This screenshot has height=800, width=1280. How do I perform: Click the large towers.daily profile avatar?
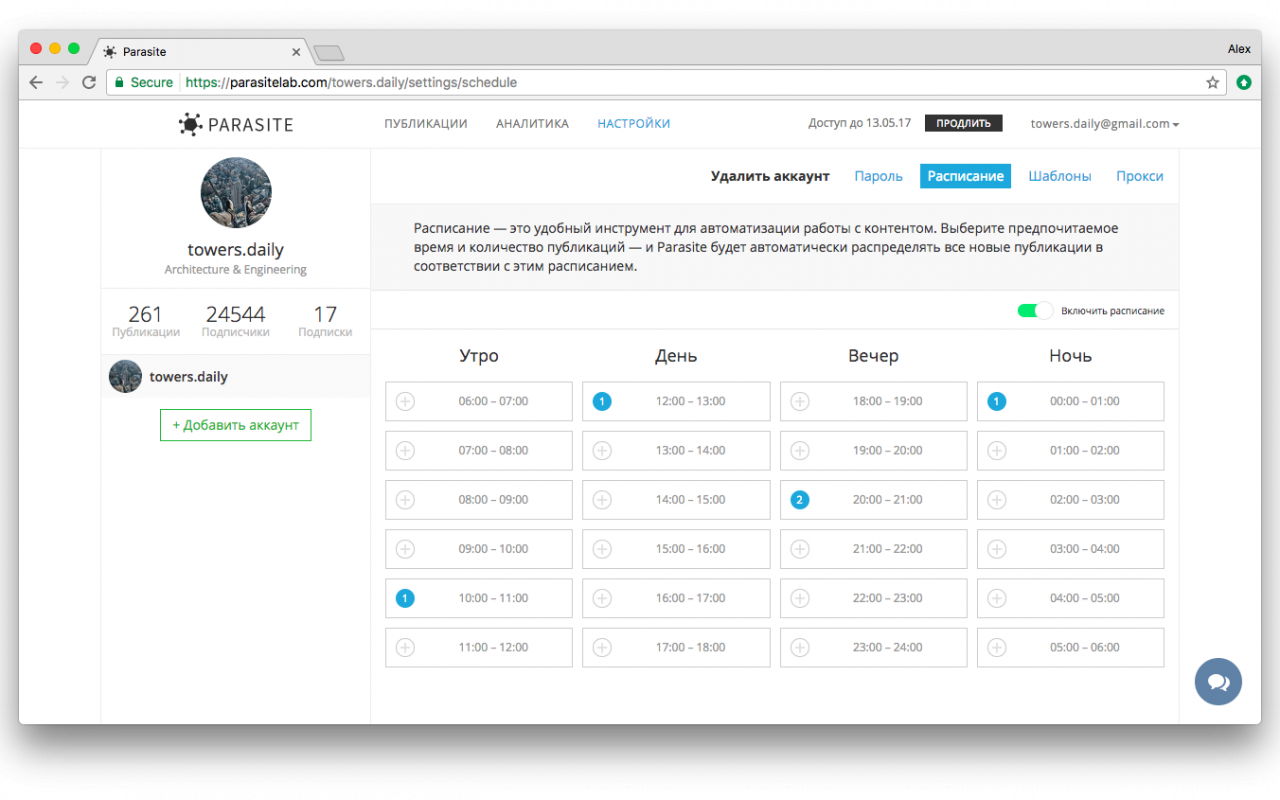tap(236, 192)
